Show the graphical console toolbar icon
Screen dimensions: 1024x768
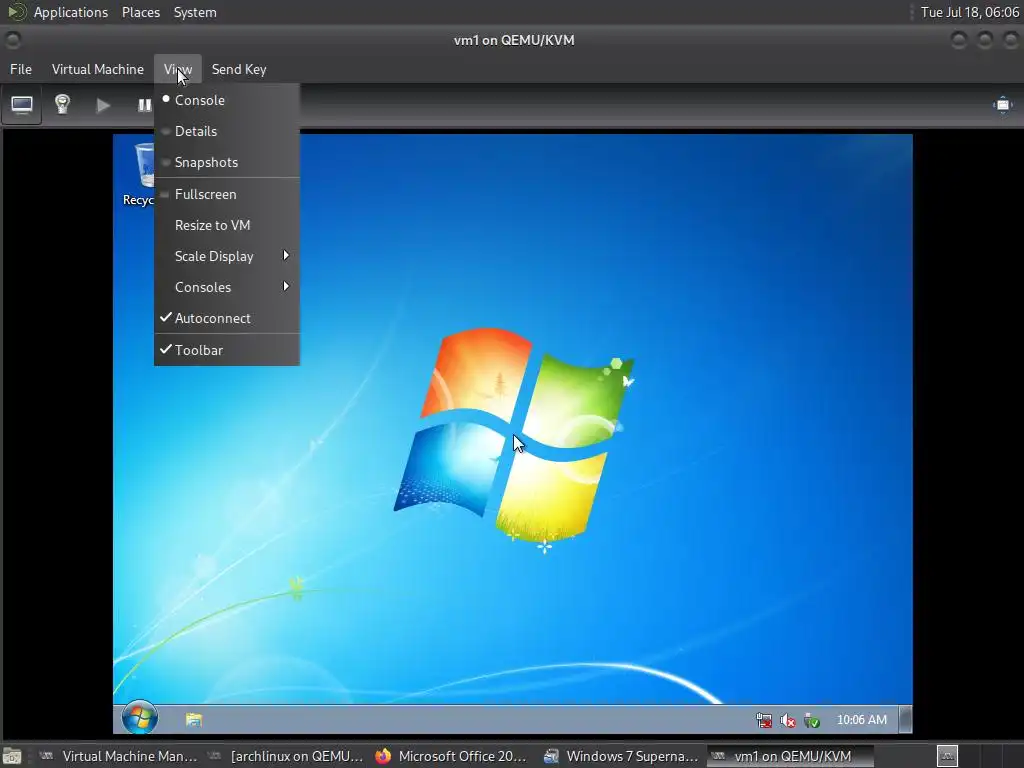(22, 105)
